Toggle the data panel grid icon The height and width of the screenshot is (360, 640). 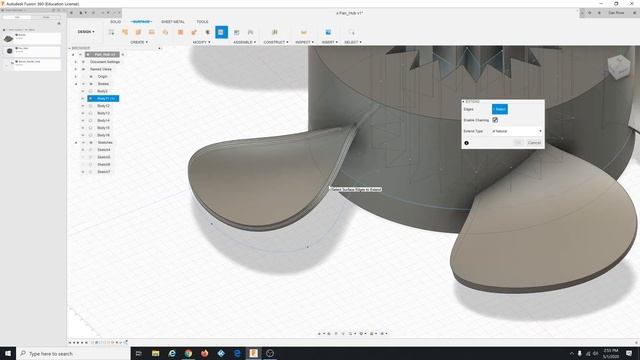pos(71,13)
